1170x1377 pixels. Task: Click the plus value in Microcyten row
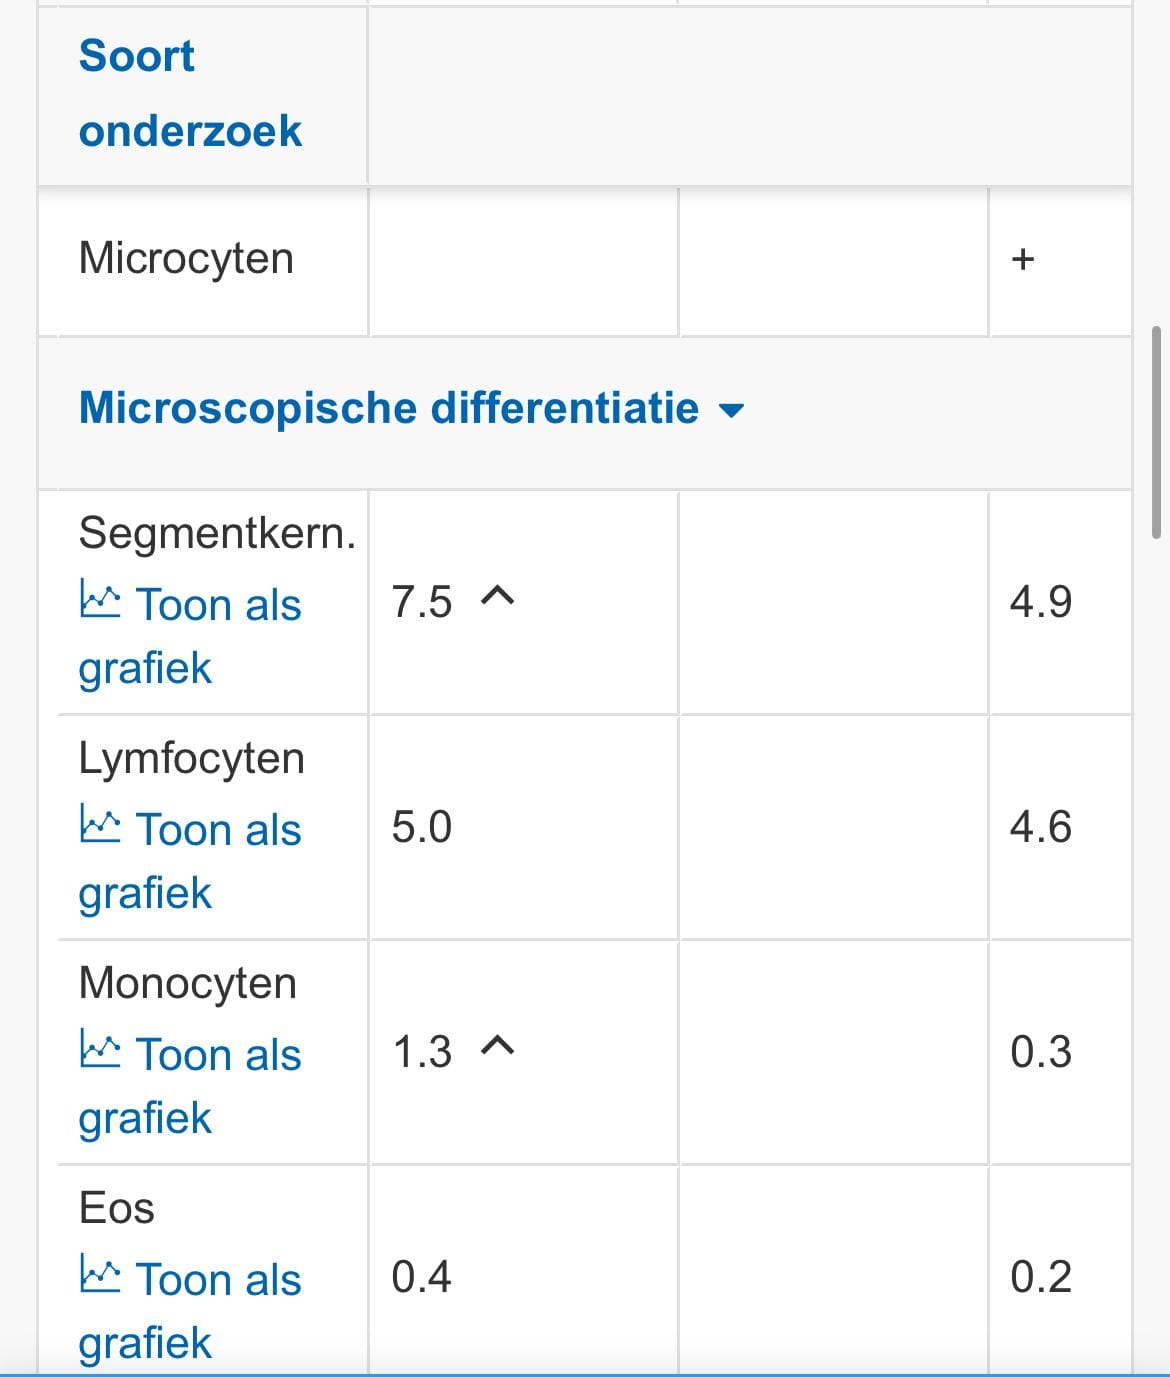click(1022, 260)
